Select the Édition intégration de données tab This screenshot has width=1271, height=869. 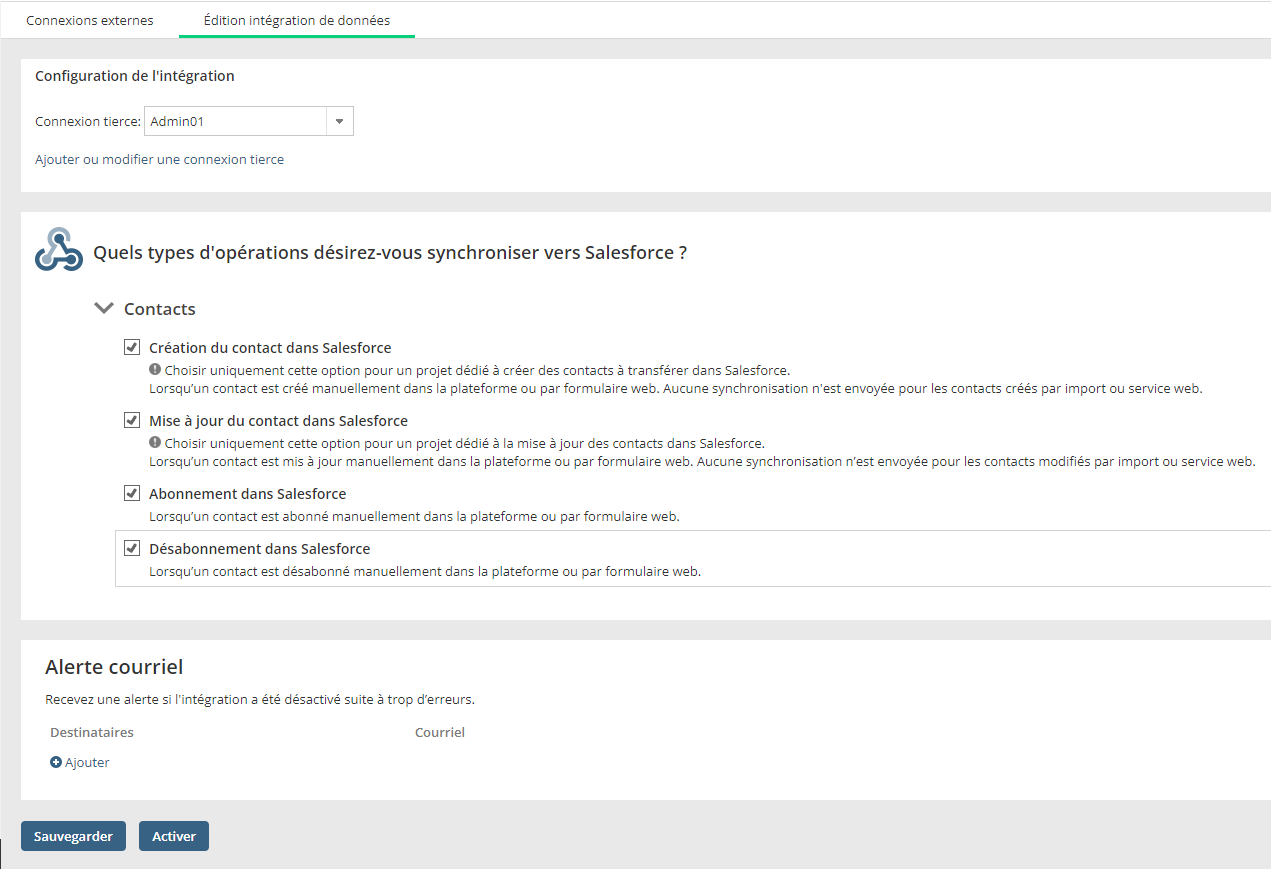[297, 20]
